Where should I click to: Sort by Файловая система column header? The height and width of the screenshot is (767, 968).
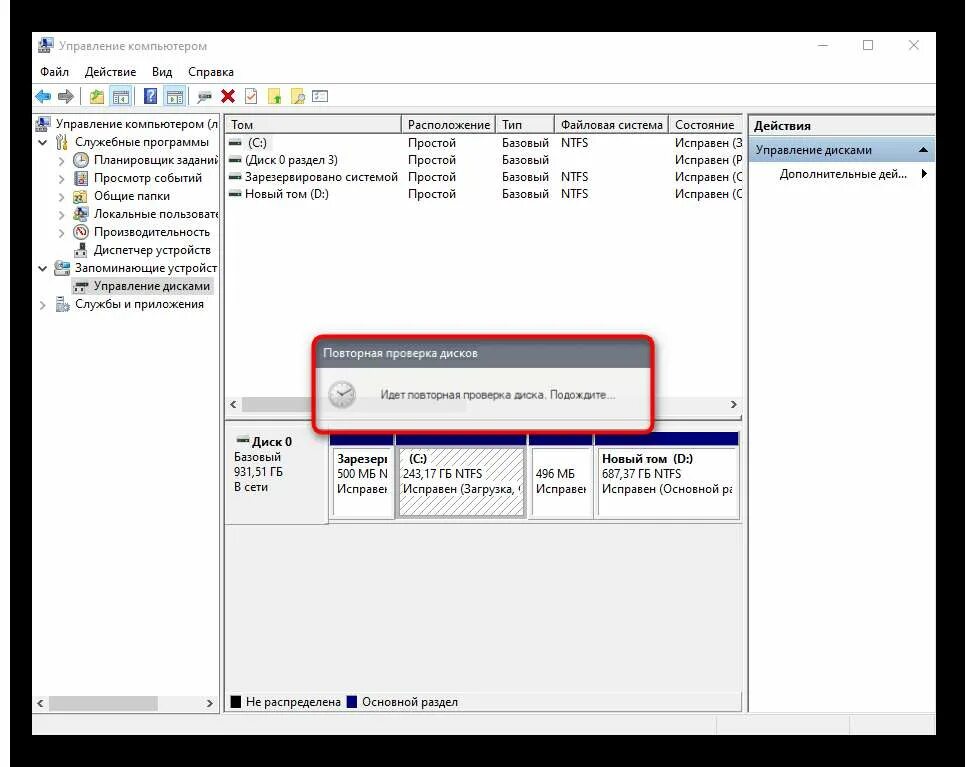tap(611, 125)
